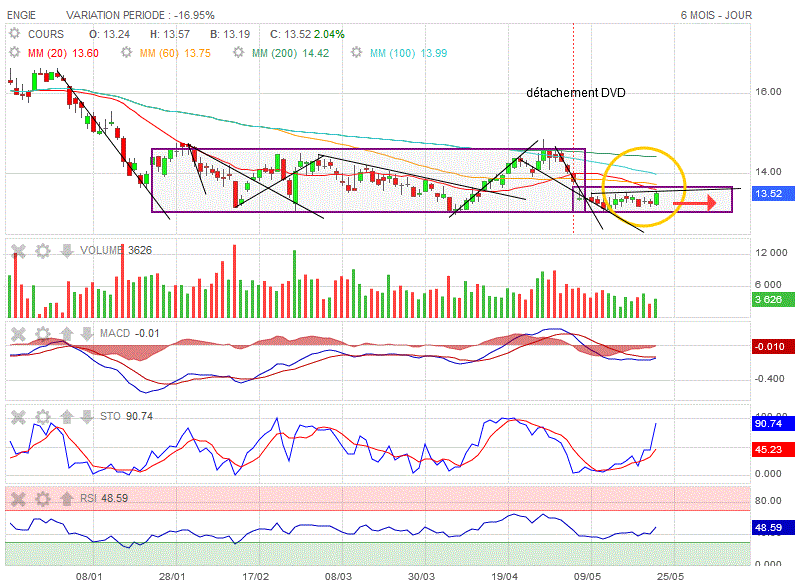This screenshot has height=586, width=806.
Task: Open settings gear for MM (20) moving average
Action: click(15, 52)
